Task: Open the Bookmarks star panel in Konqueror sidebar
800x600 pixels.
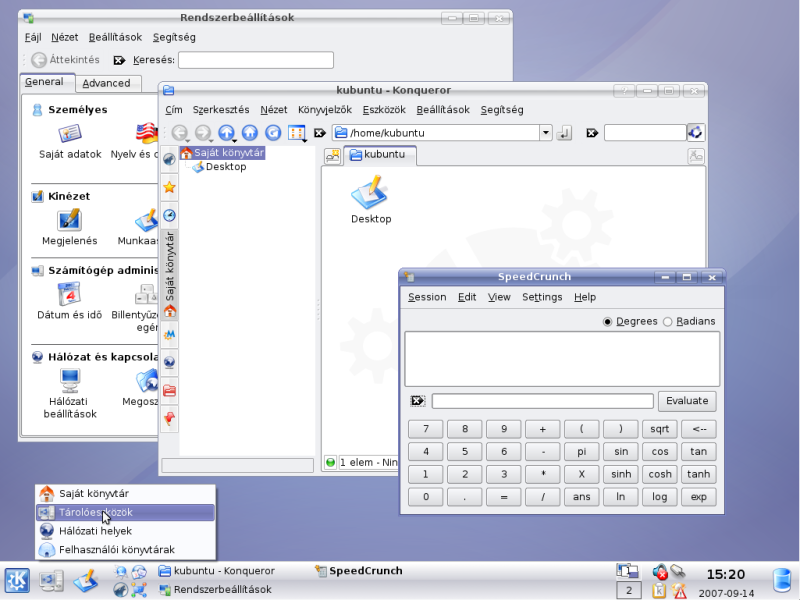Action: pos(169,187)
